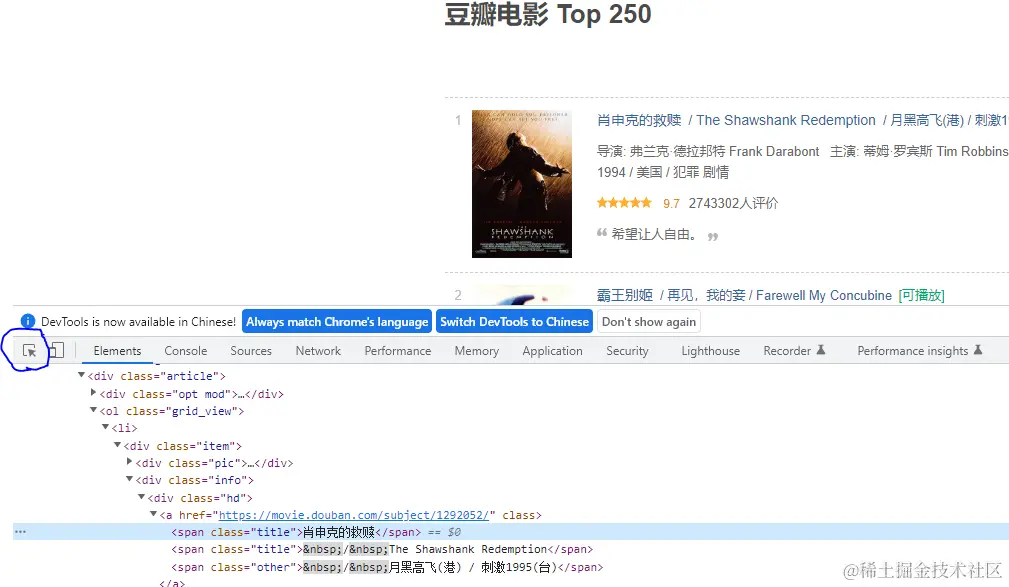Expand the div class="pic" node
This screenshot has width=1009, height=587.
coord(129,461)
